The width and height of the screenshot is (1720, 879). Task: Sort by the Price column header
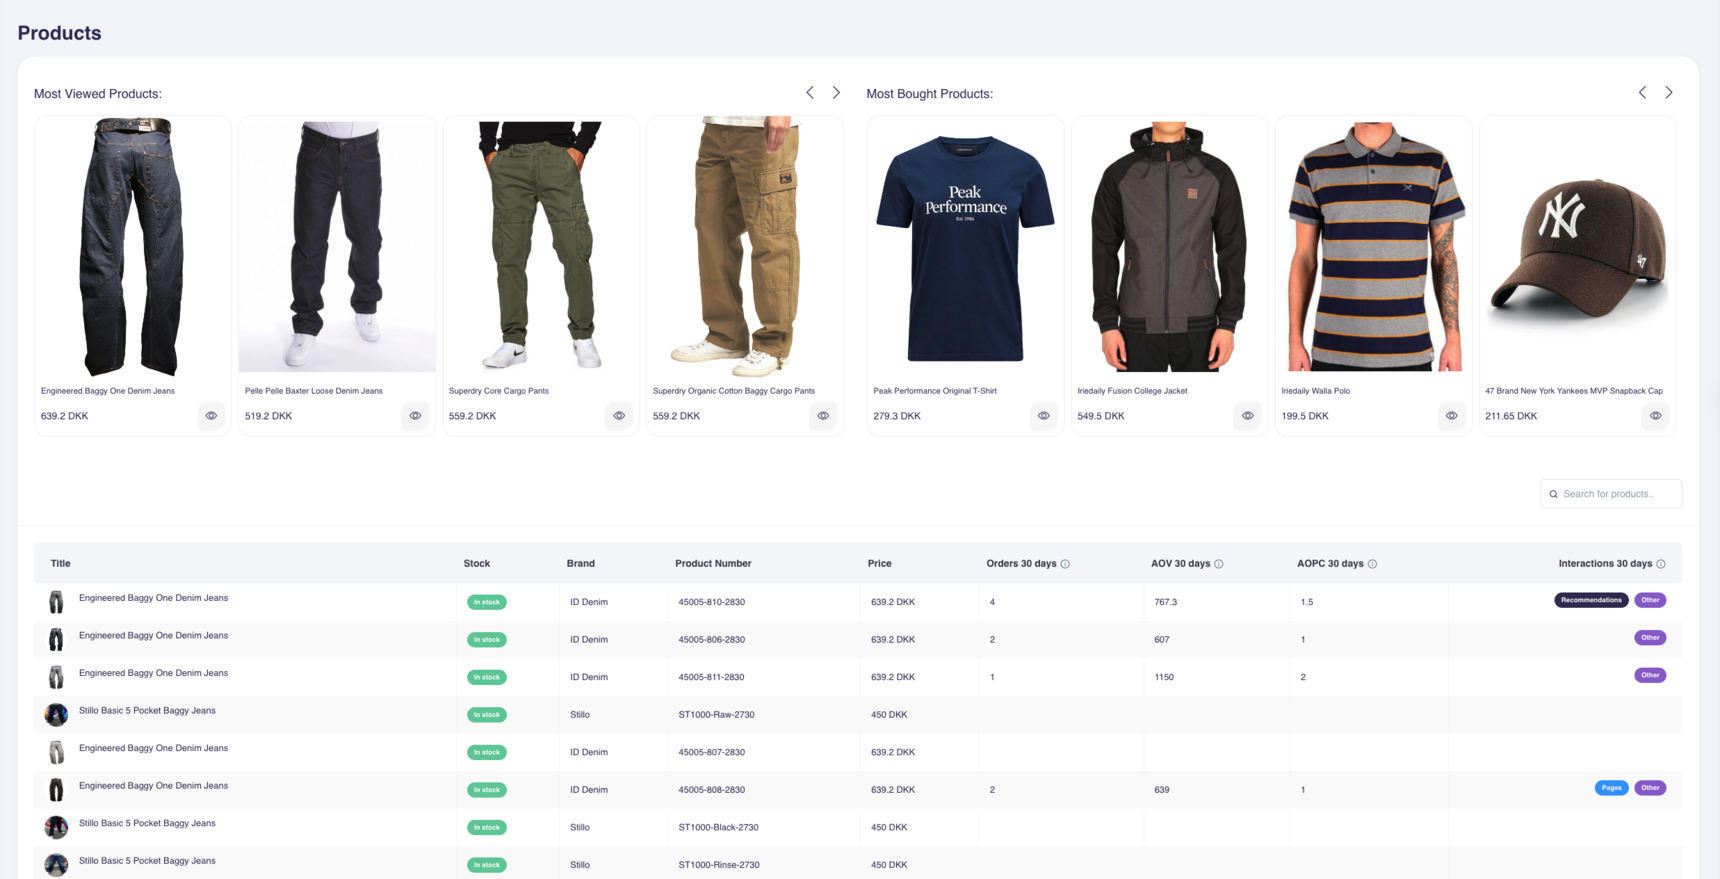(879, 564)
